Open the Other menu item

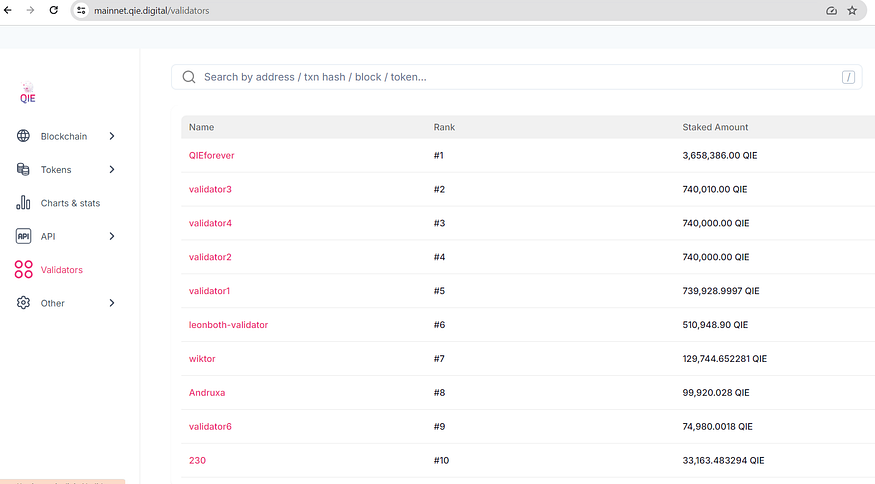coord(52,303)
